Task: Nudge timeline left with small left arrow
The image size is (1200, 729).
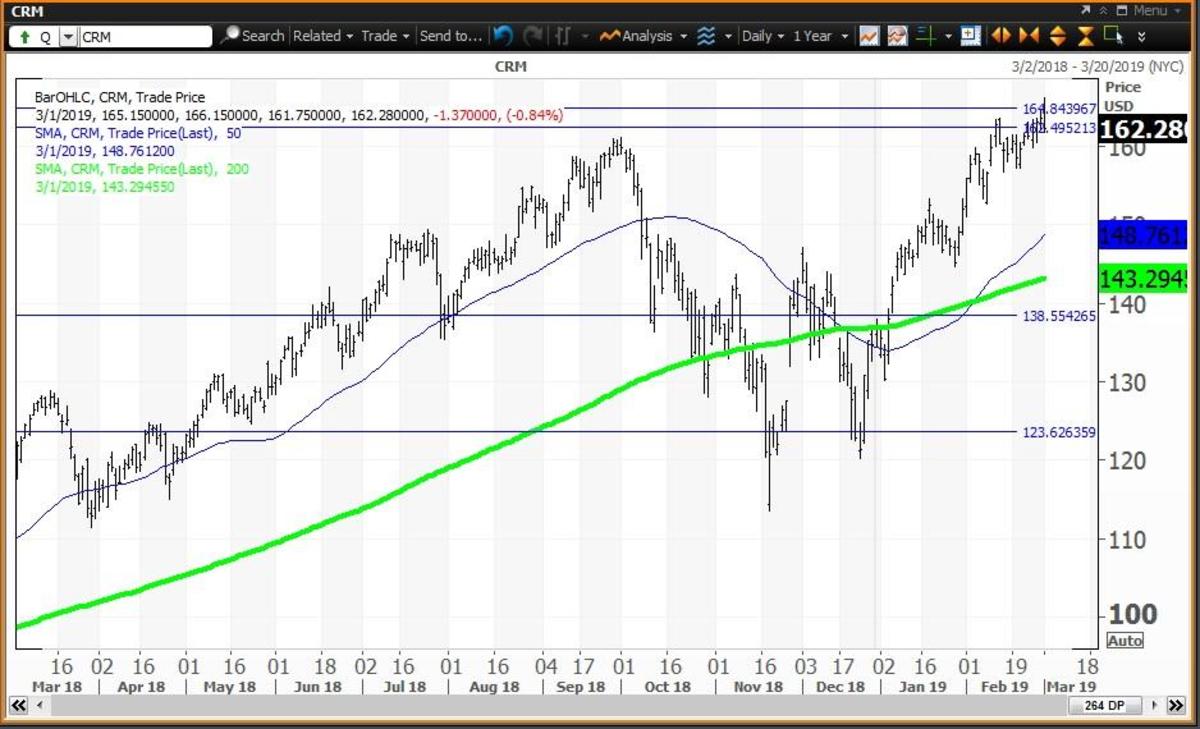Action: tap(39, 706)
